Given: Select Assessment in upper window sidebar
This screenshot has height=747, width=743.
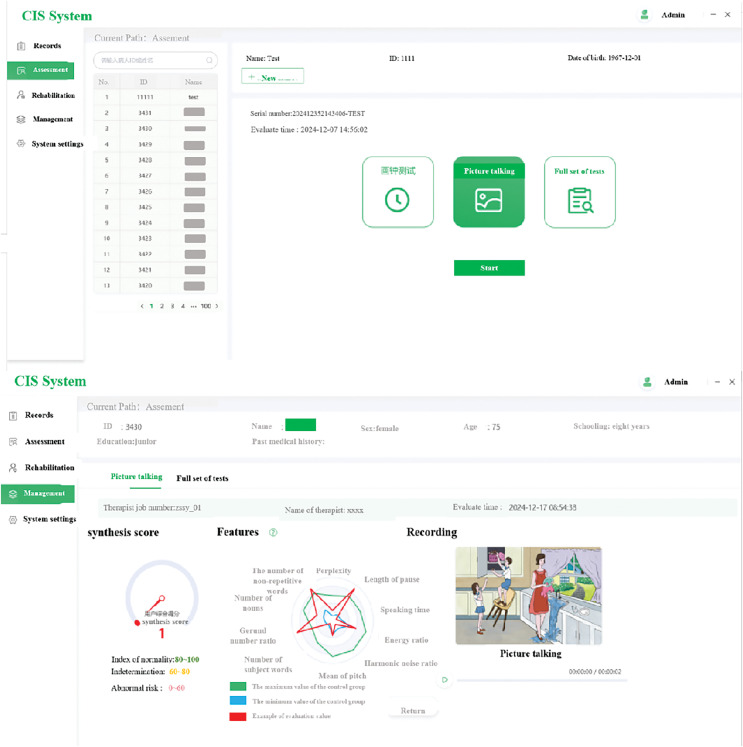Looking at the screenshot, I should point(40,70).
